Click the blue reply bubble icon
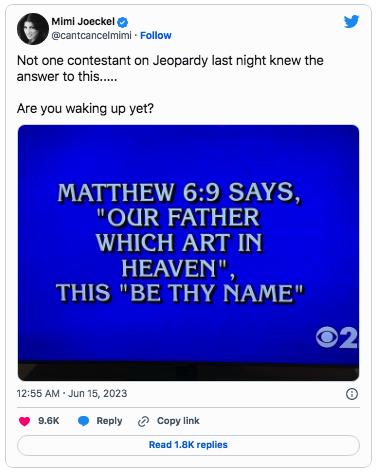This screenshot has height=473, width=377. (83, 421)
